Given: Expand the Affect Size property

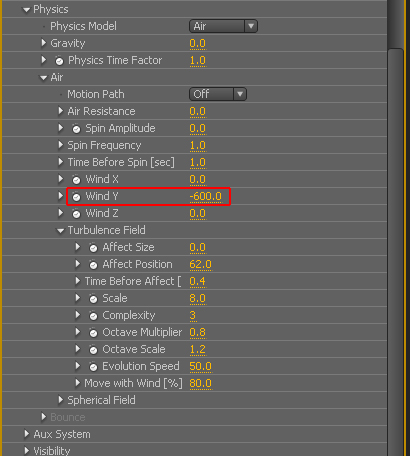Looking at the screenshot, I should 77,247.
